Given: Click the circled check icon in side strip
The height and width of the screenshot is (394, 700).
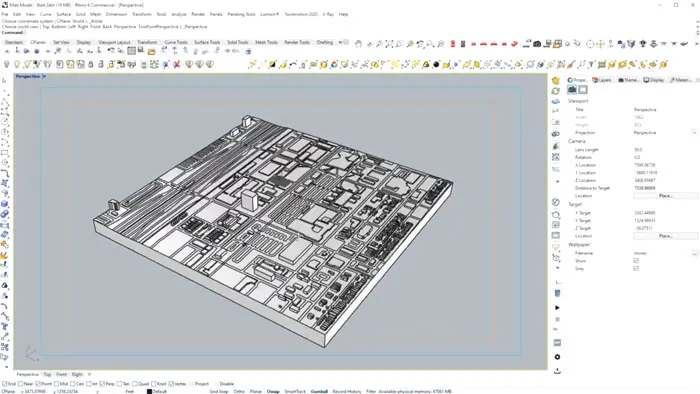Looking at the screenshot, I should (556, 202).
